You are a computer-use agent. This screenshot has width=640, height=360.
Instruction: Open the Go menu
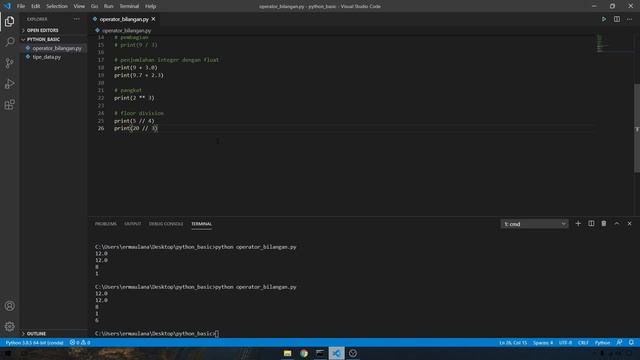(x=94, y=6)
